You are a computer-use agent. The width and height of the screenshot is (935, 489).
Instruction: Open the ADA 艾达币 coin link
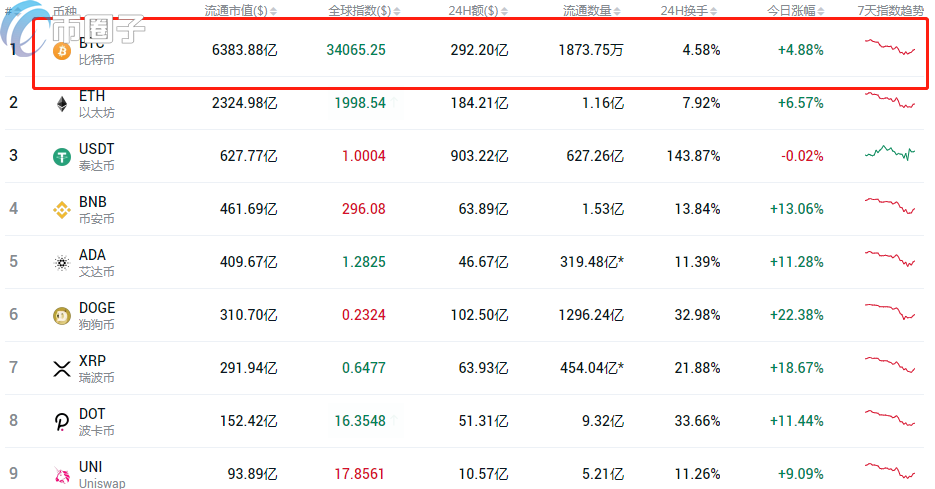click(97, 262)
